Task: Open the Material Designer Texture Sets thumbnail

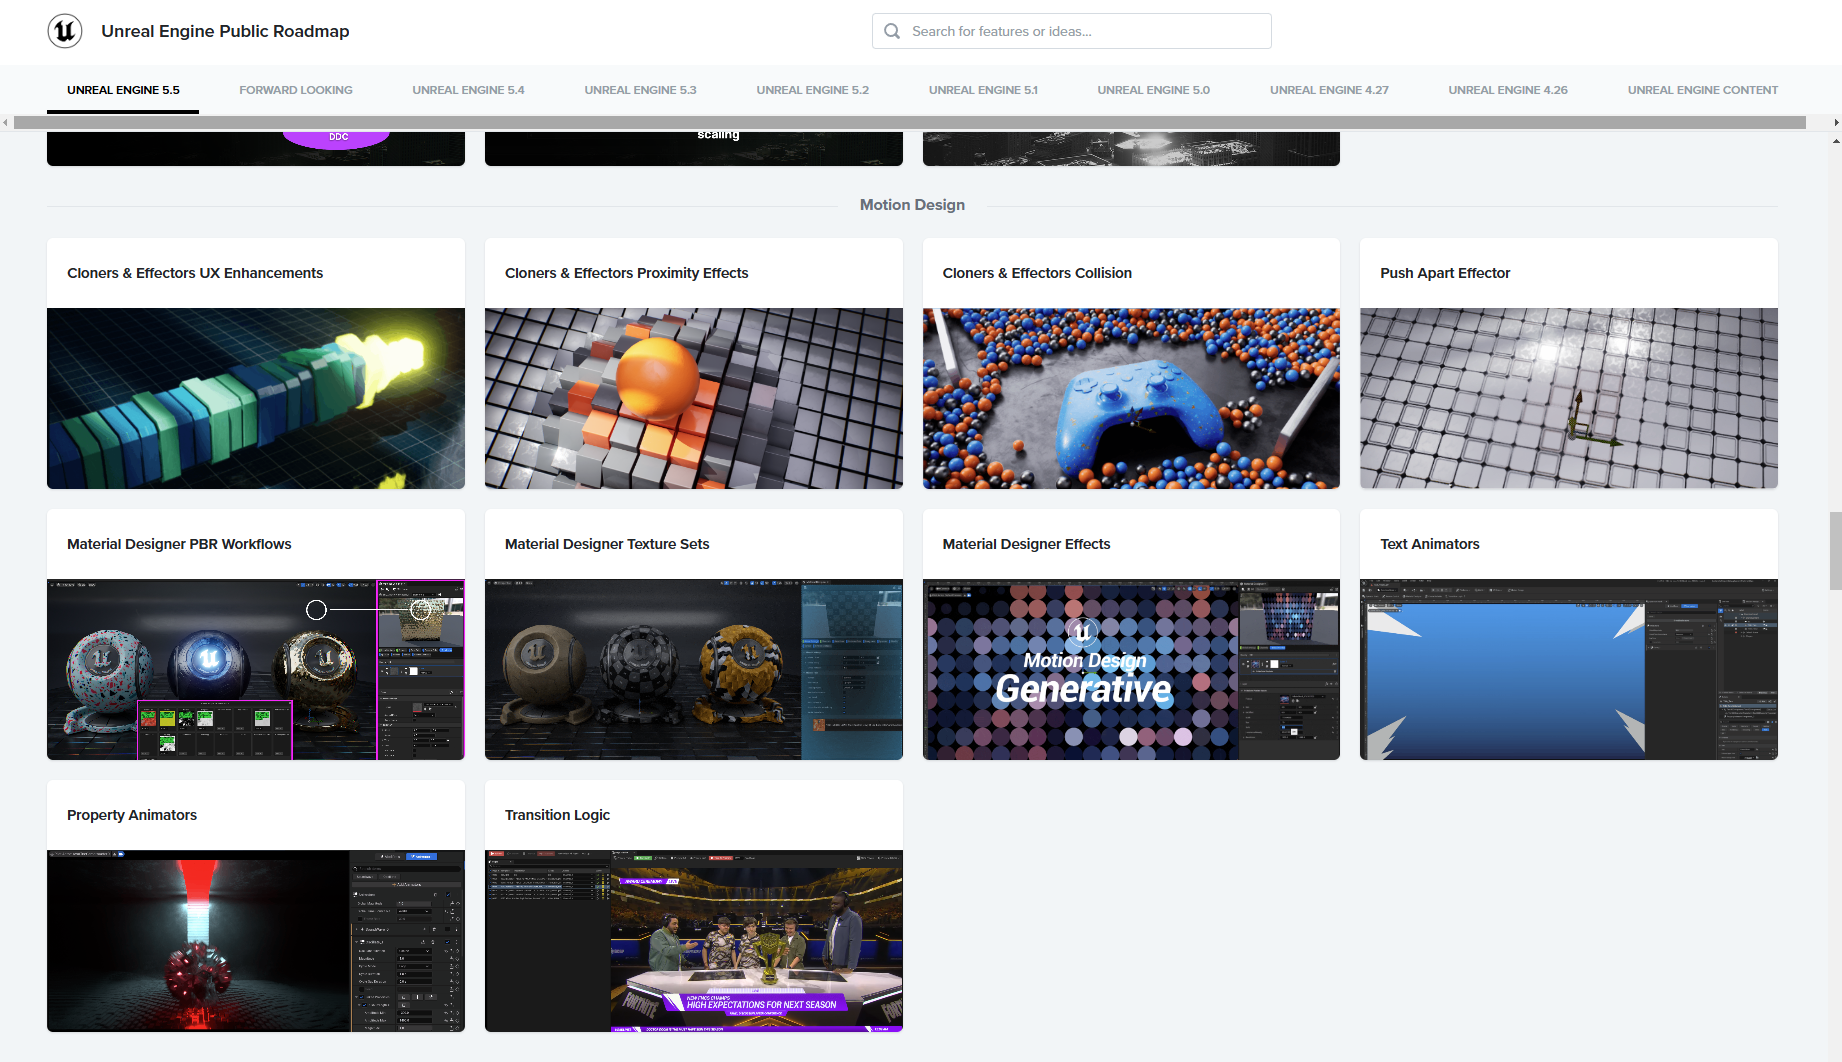Action: click(x=694, y=669)
